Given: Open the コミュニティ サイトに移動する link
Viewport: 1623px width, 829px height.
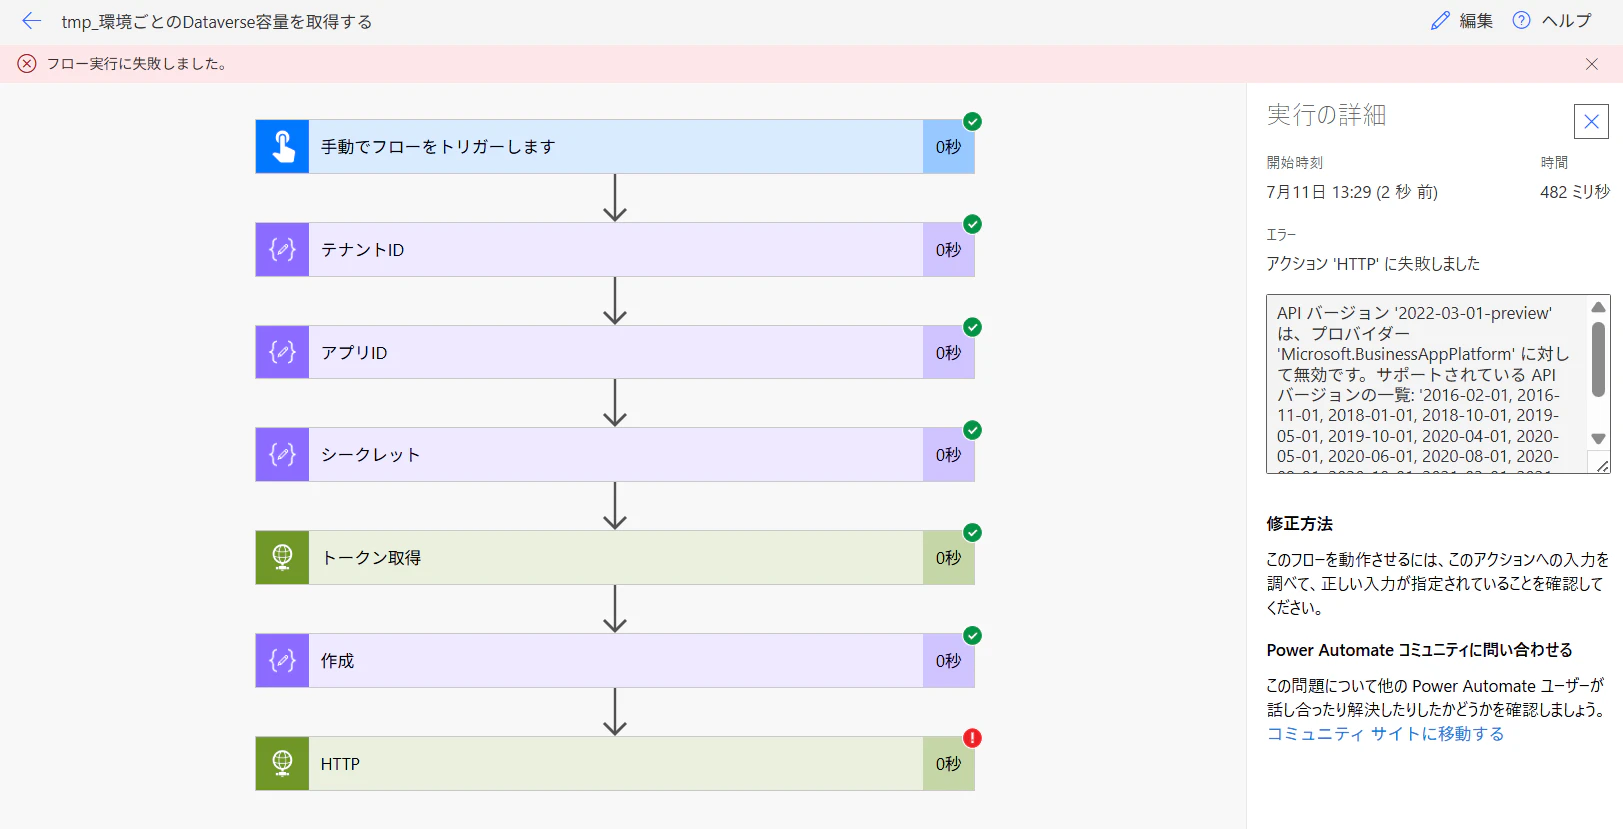Looking at the screenshot, I should 1385,734.
